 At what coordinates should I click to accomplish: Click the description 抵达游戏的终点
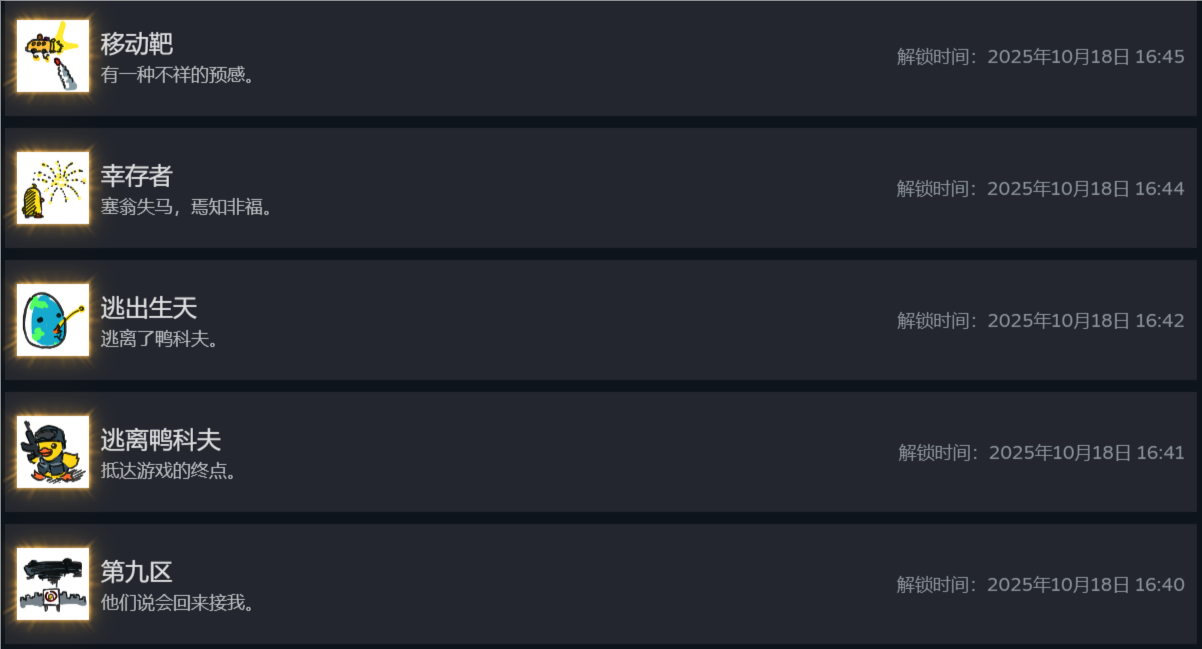170,471
